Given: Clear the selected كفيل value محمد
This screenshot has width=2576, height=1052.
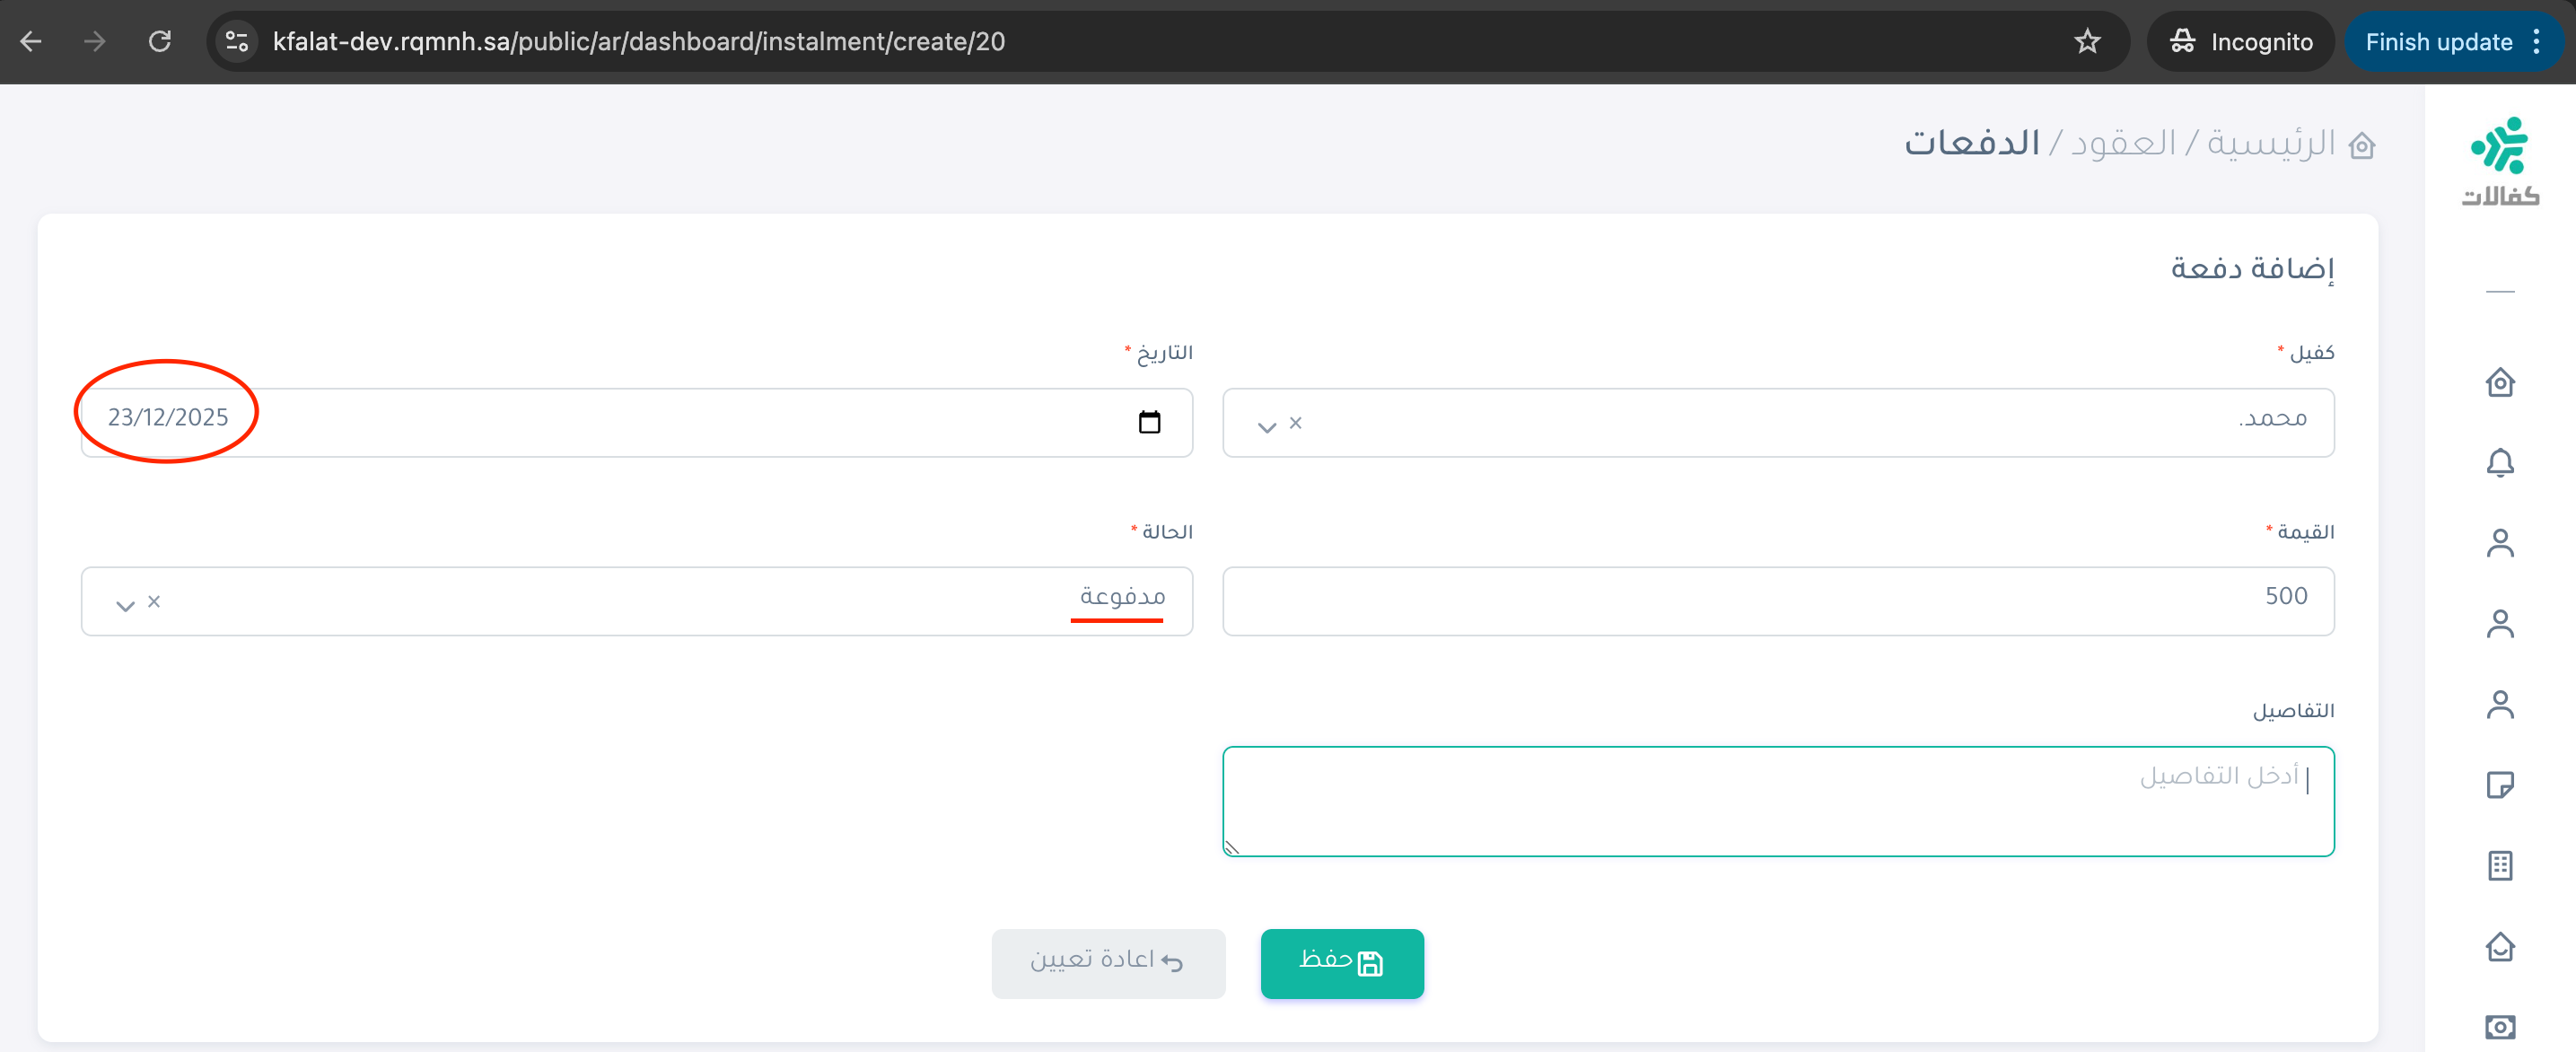Looking at the screenshot, I should tap(1295, 423).
